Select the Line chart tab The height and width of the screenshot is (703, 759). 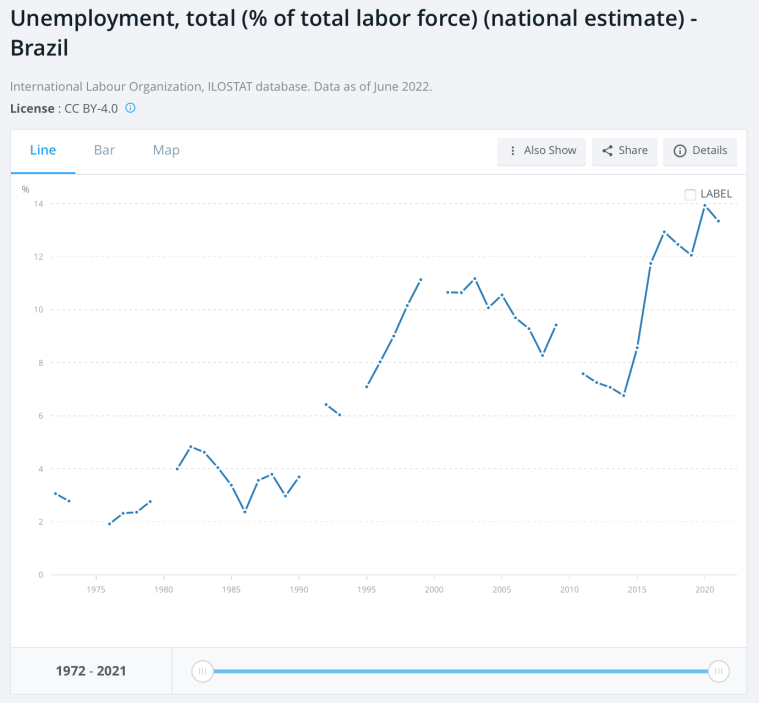[43, 150]
